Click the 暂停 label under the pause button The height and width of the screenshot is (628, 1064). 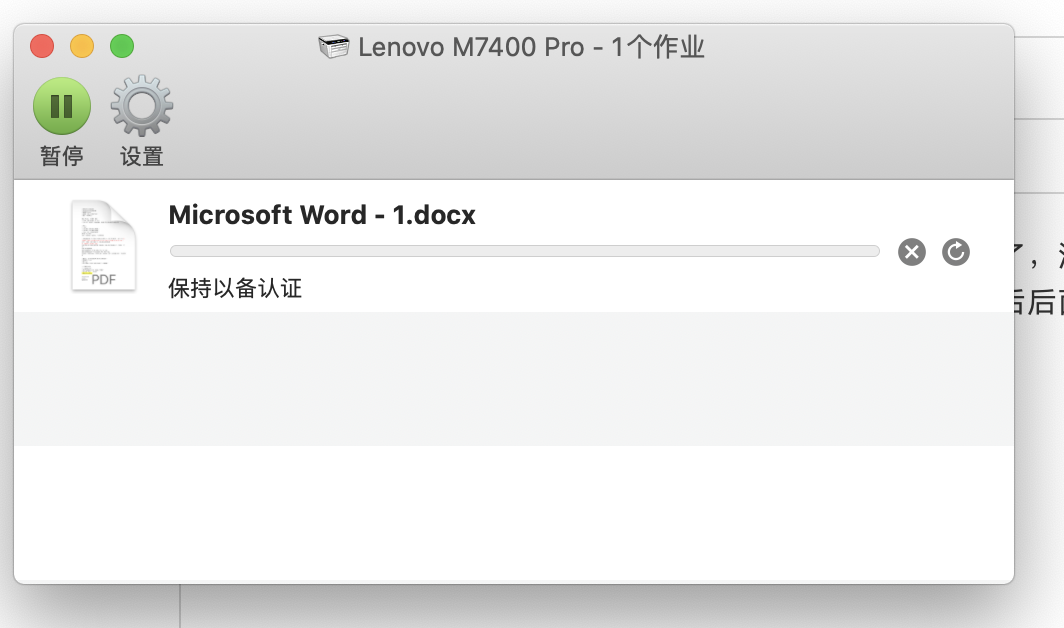point(62,156)
